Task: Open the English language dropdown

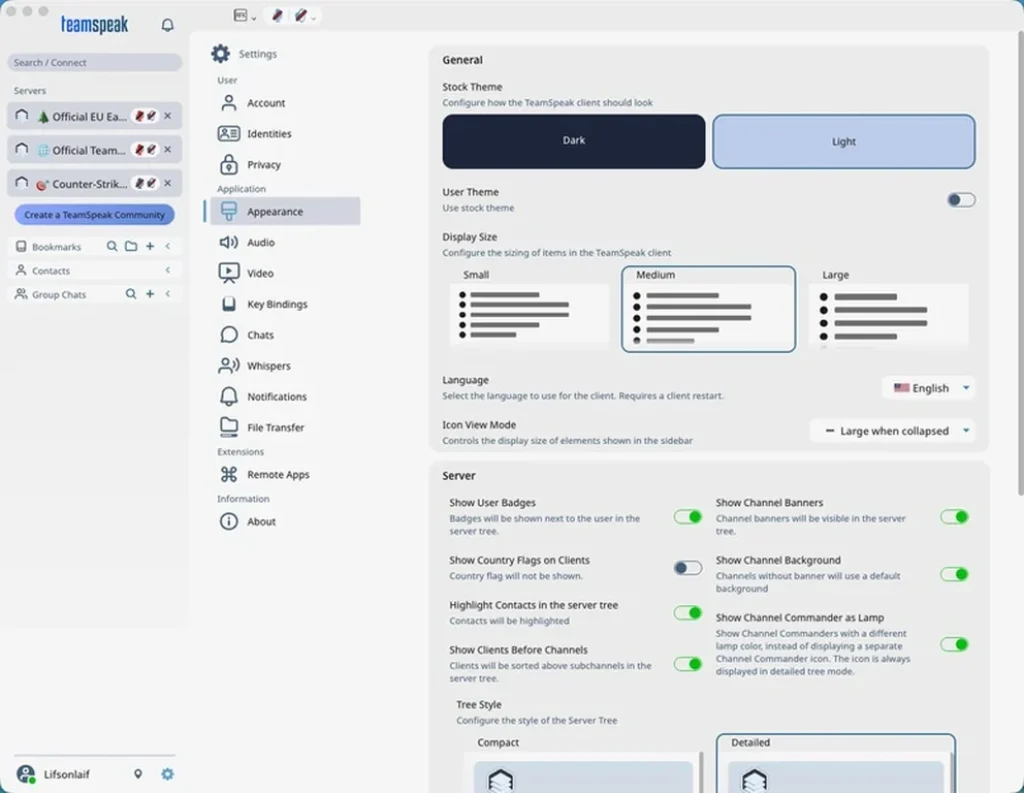Action: click(929, 388)
